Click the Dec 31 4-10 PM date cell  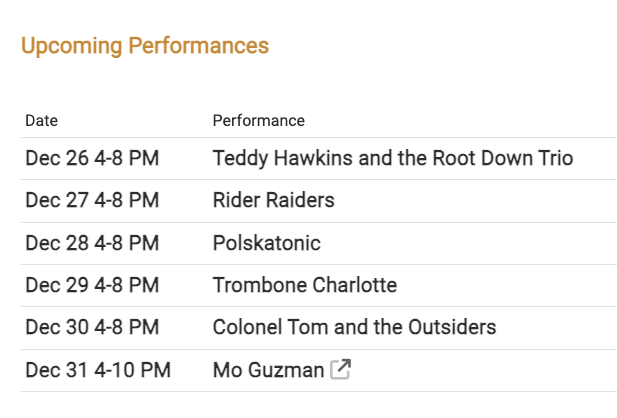[x=98, y=370]
